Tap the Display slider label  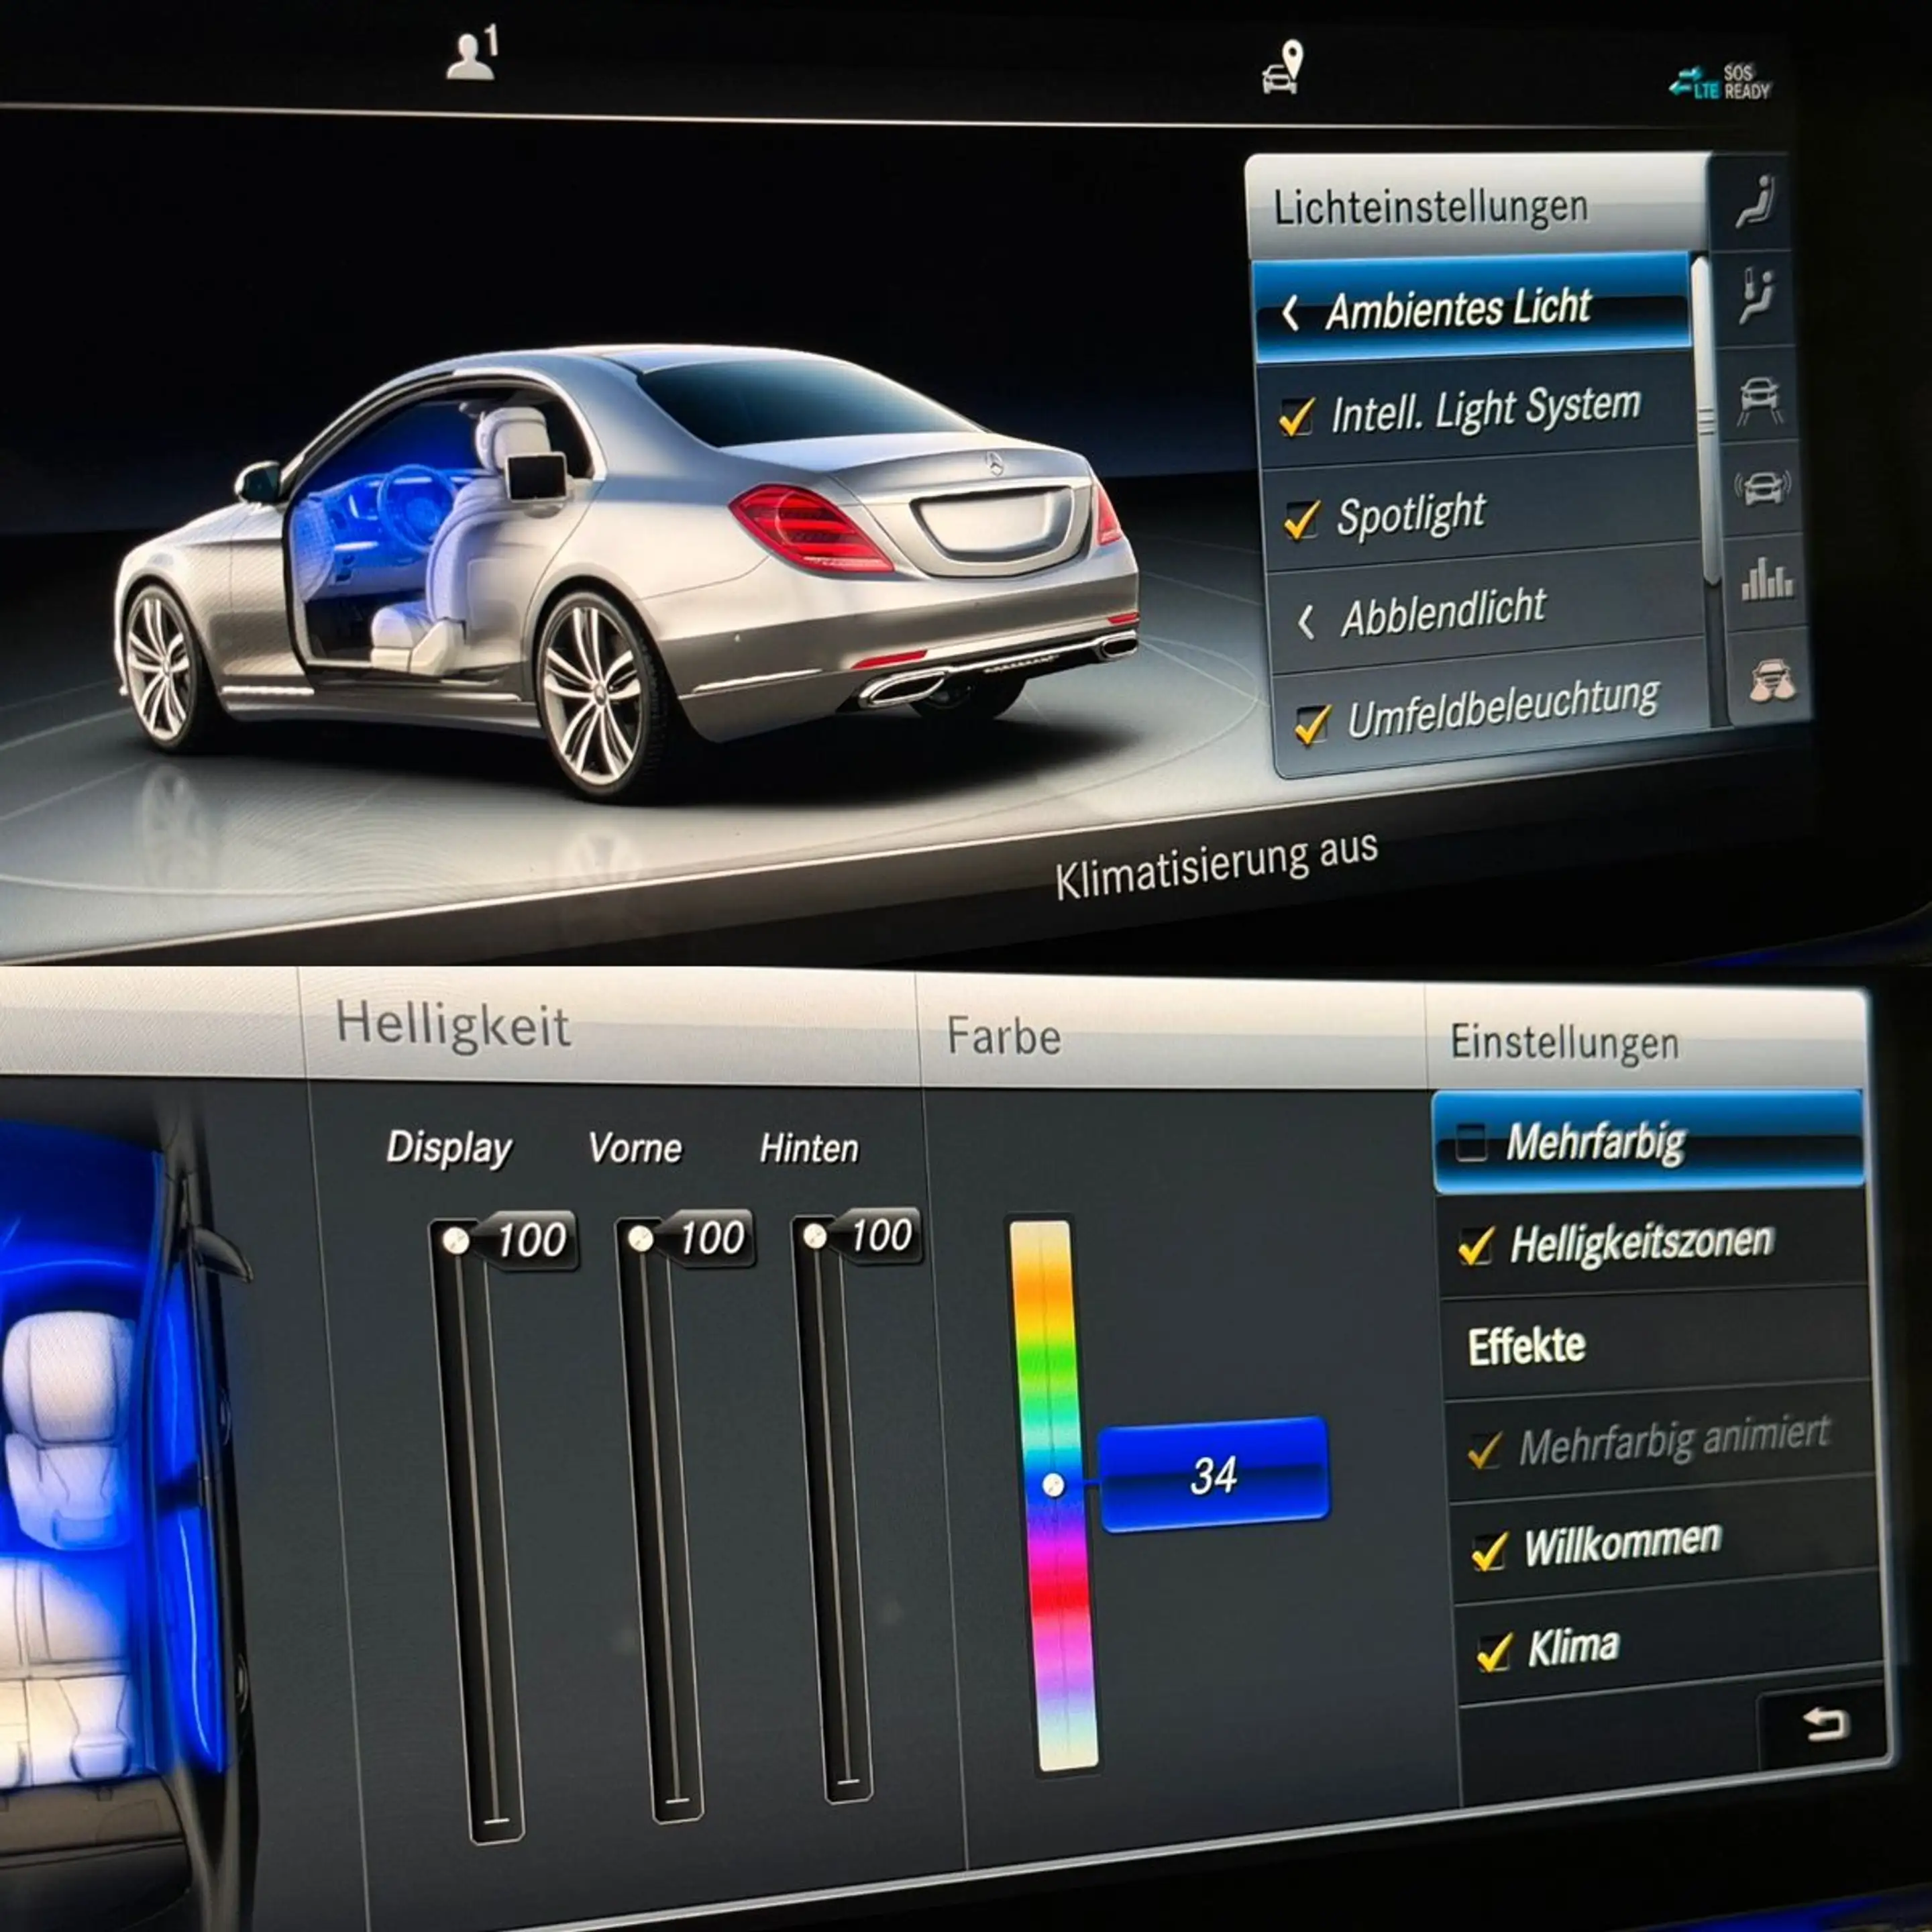[x=449, y=1147]
